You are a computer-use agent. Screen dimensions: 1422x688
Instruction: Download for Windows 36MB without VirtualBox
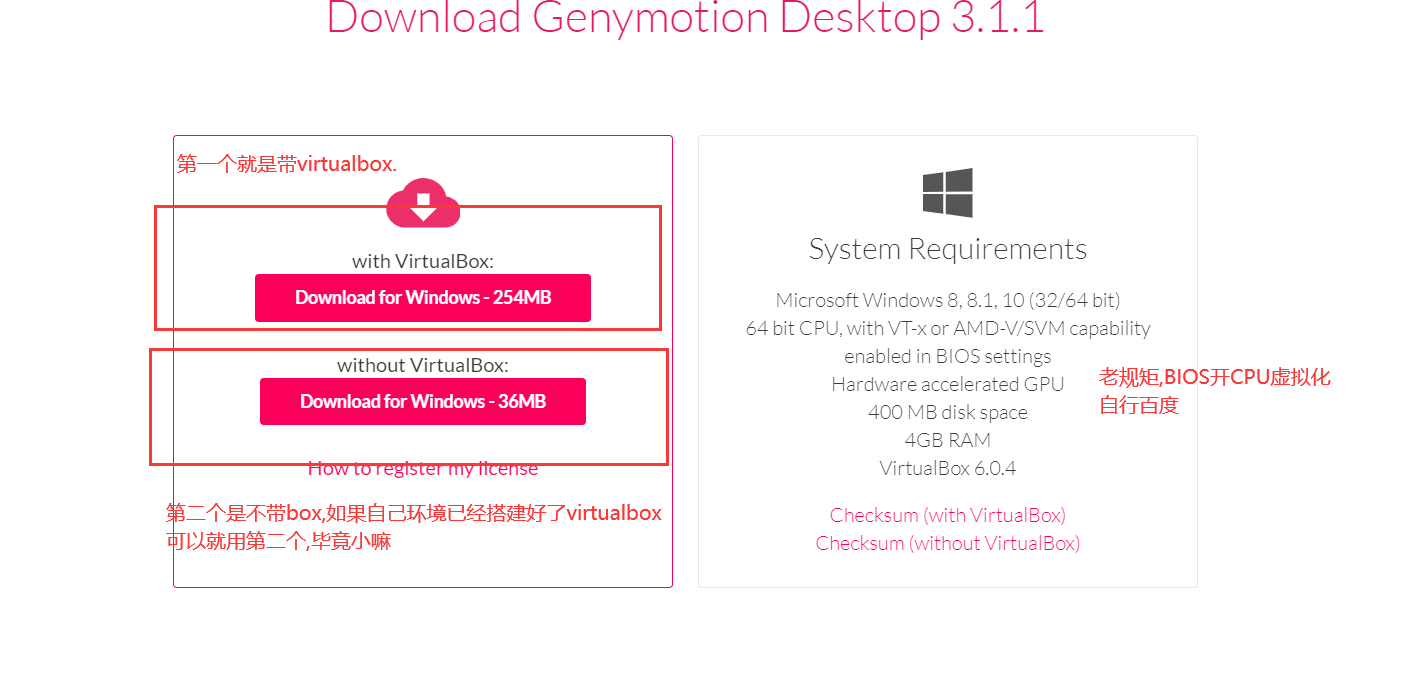coord(423,401)
